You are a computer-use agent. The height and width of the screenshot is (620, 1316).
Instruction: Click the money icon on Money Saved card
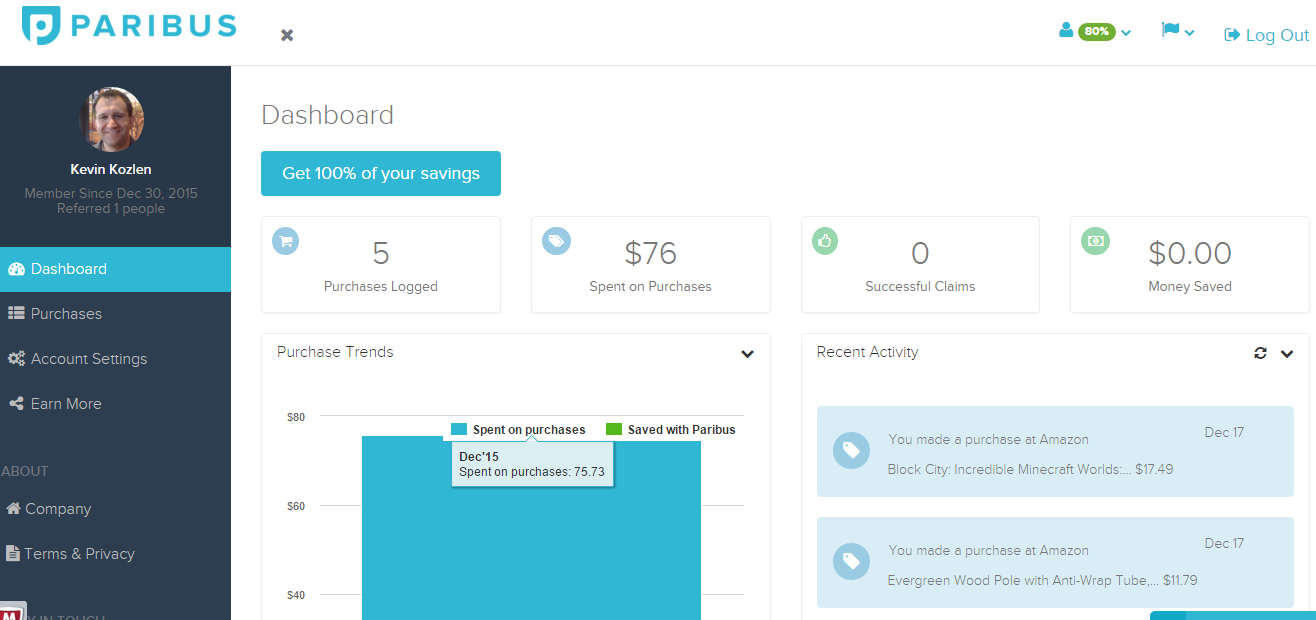[x=1094, y=240]
